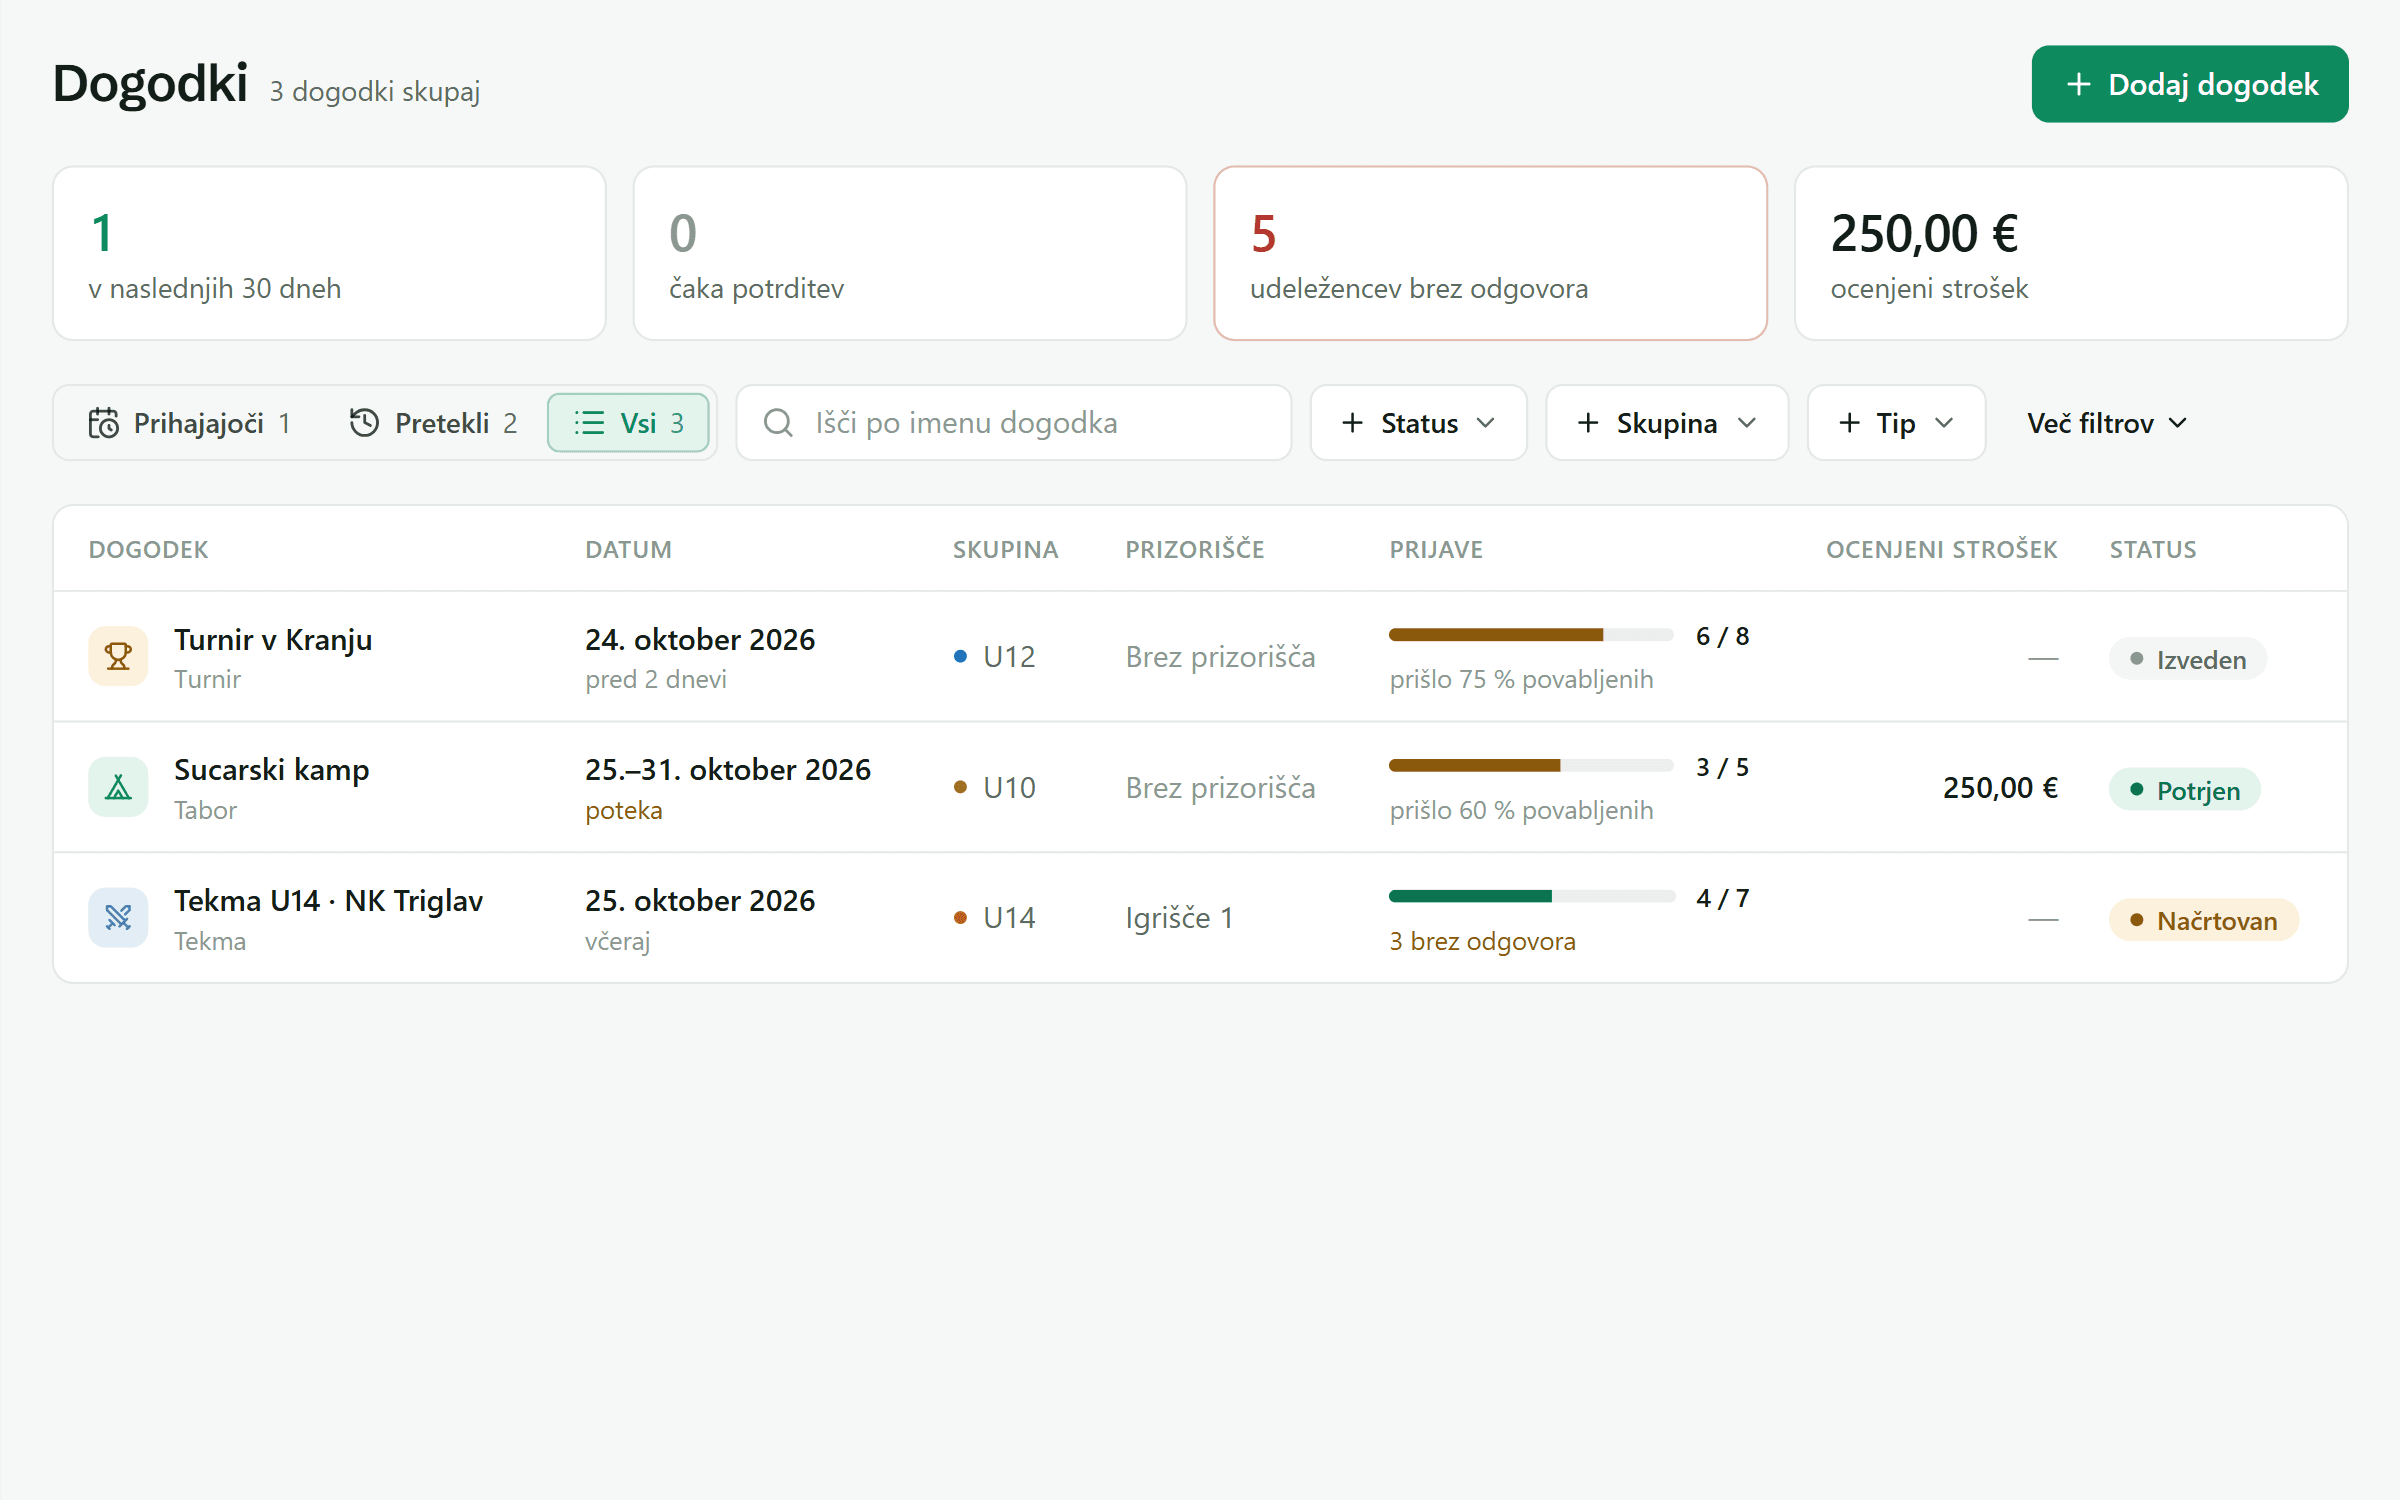Click the čaka potrditev card
The height and width of the screenshot is (1500, 2400).
click(910, 253)
